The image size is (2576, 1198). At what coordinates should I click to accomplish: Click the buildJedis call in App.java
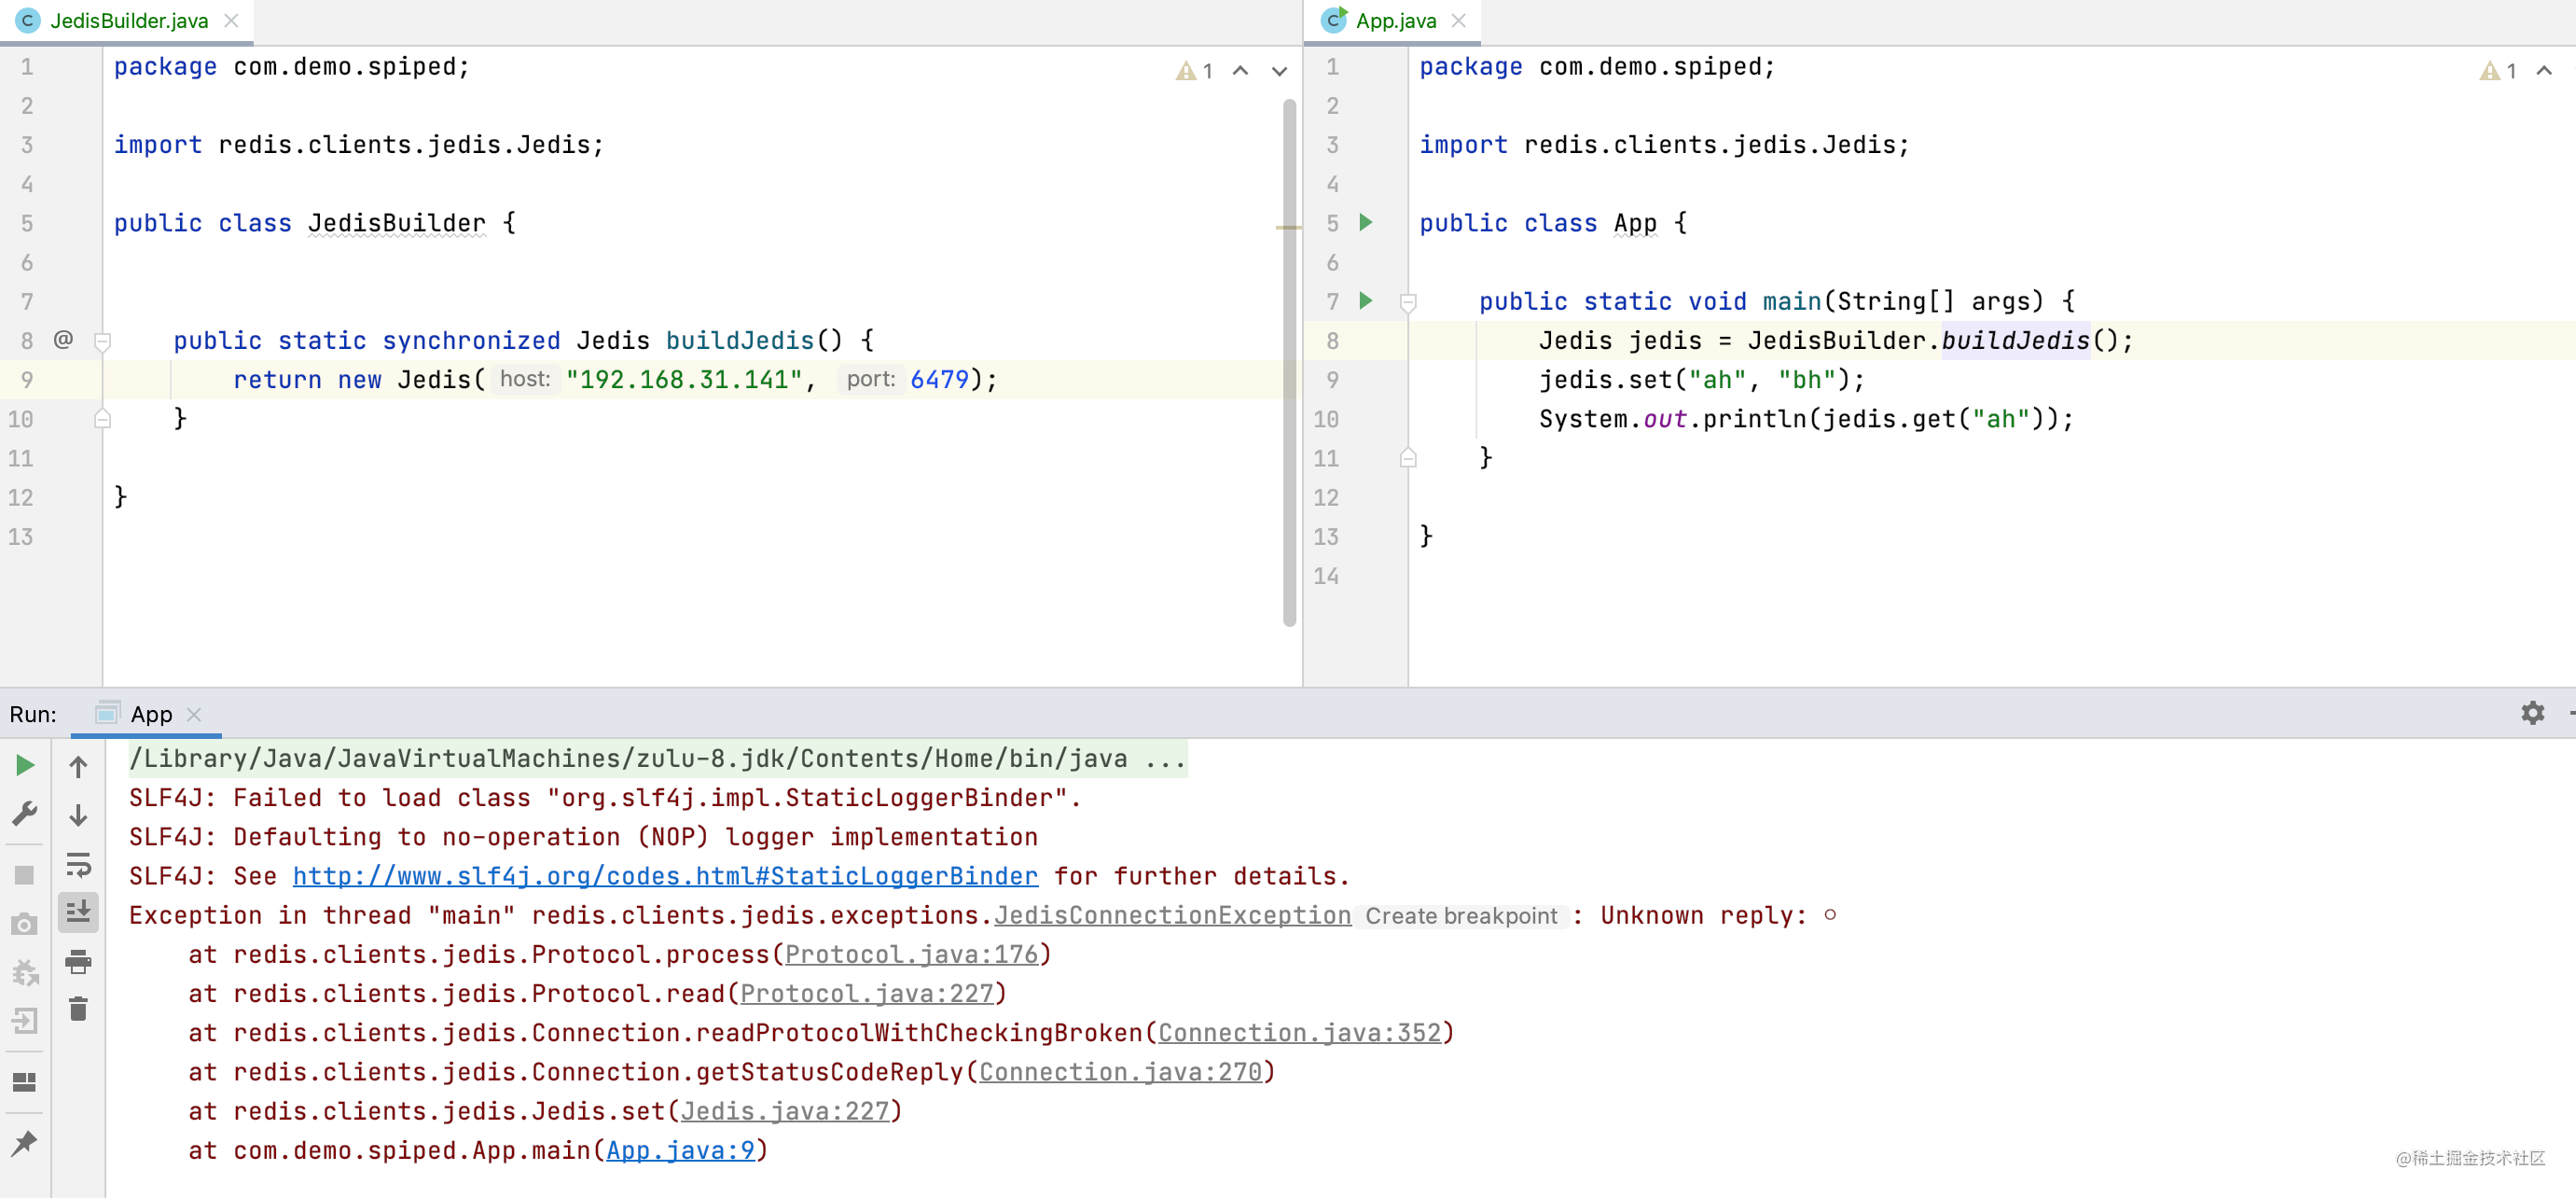click(x=2015, y=340)
